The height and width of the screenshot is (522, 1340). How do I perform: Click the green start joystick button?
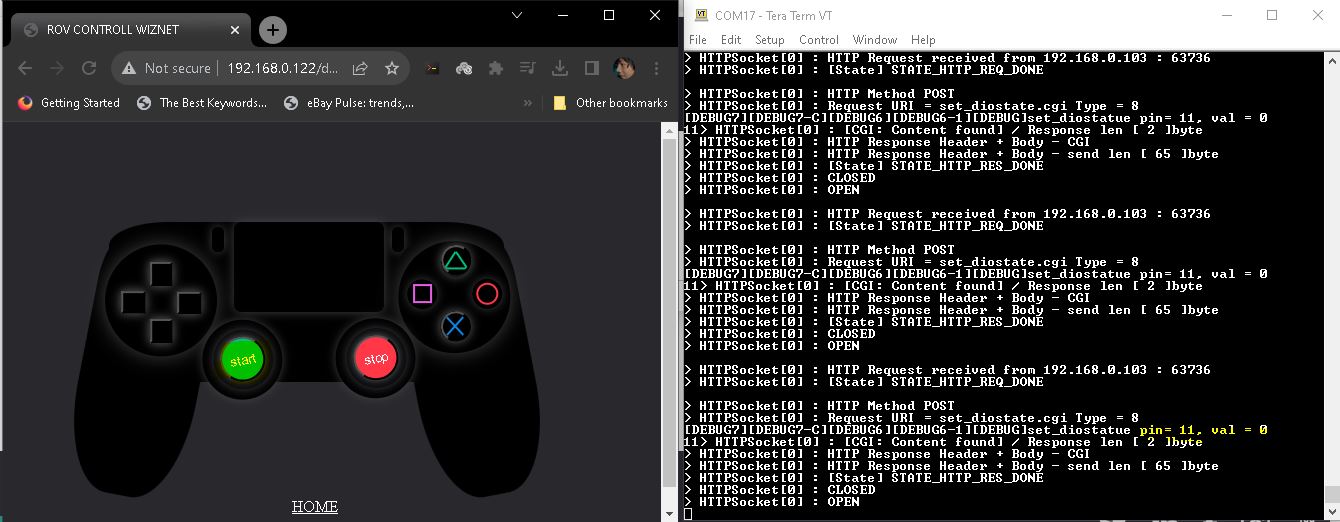pos(242,359)
